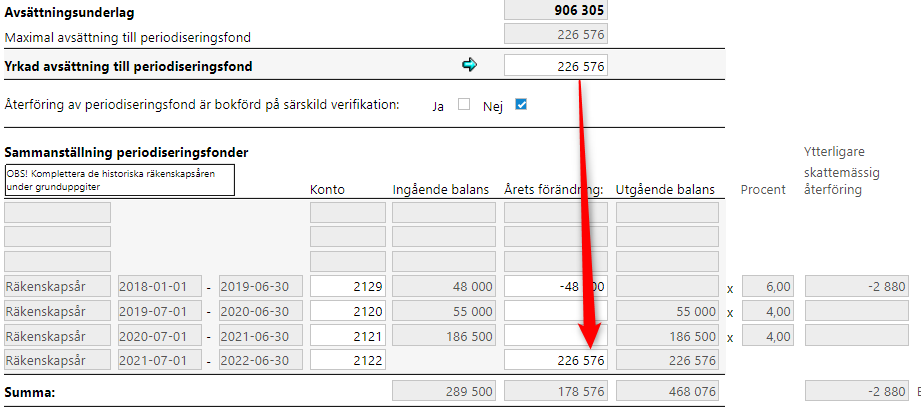This screenshot has width=921, height=411.
Task: Select Ingående balans 55 000
Action: (443, 311)
